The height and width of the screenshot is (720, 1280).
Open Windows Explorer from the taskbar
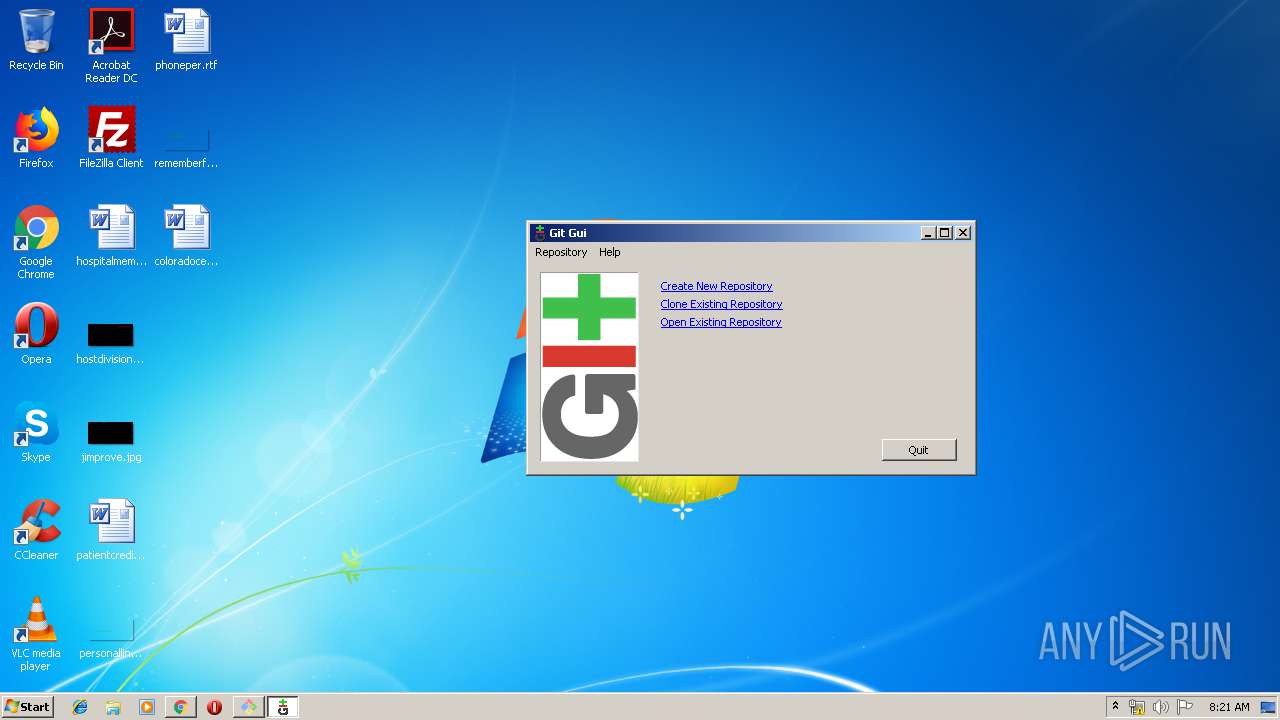(x=113, y=707)
